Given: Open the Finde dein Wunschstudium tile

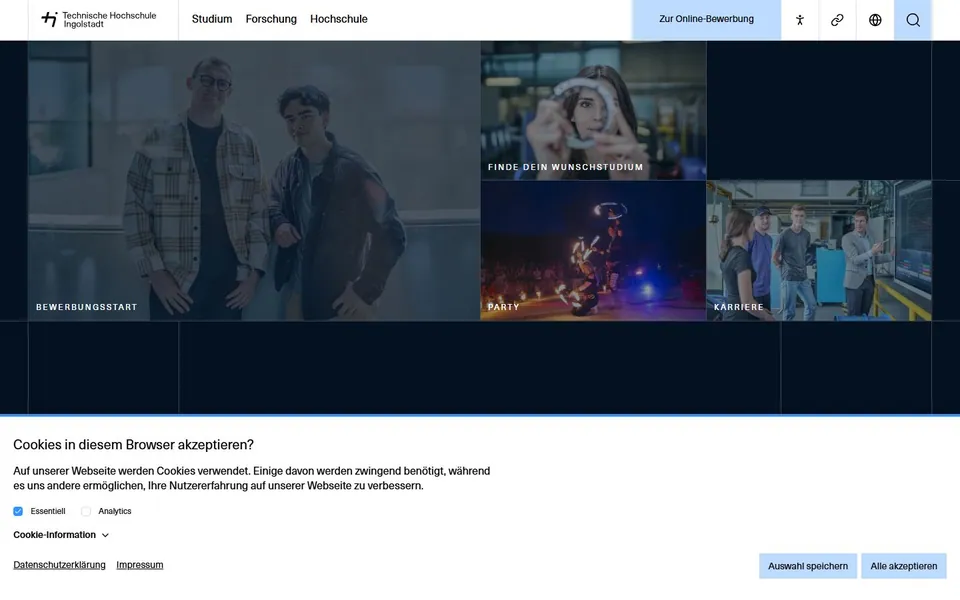Looking at the screenshot, I should click(593, 110).
